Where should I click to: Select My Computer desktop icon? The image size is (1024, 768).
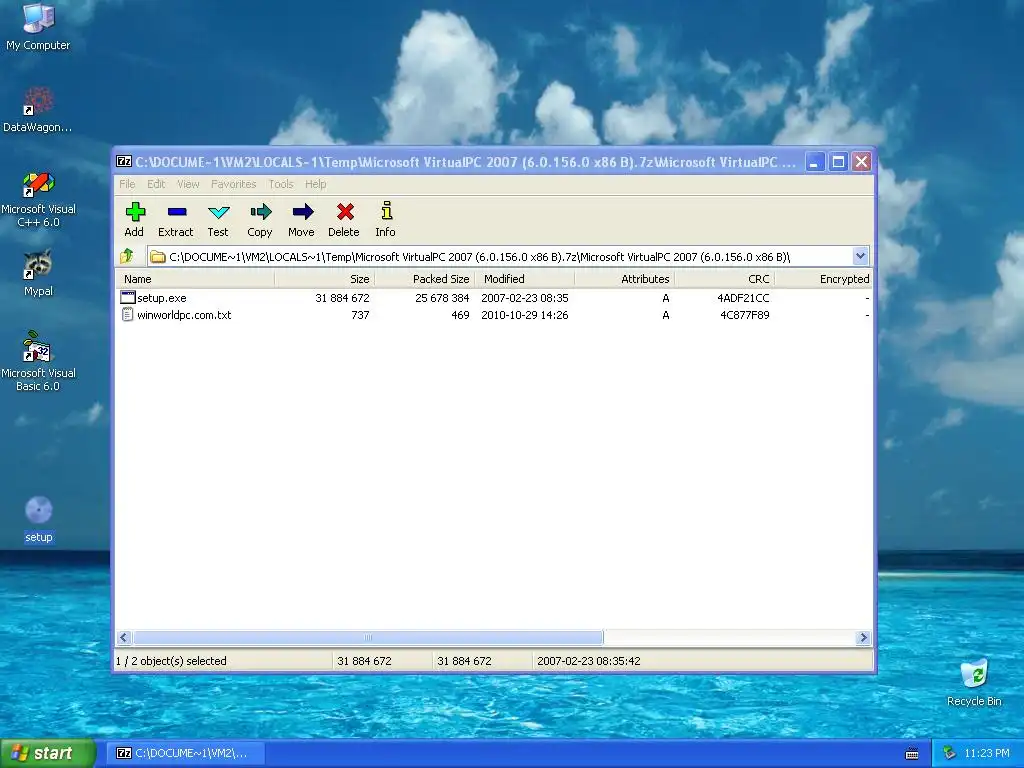[x=38, y=27]
